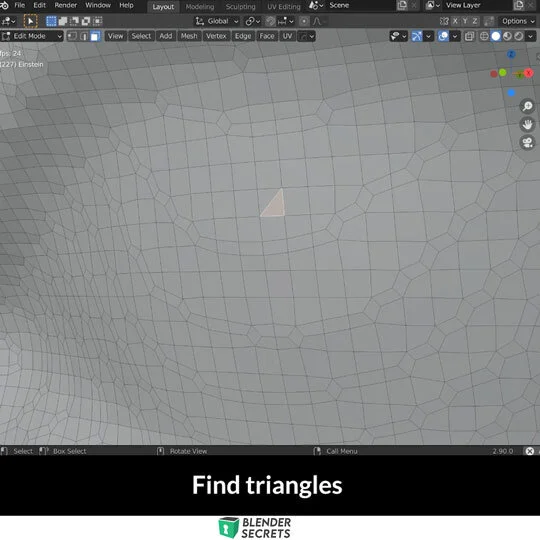Click the zoom view magnifier icon

[527, 106]
